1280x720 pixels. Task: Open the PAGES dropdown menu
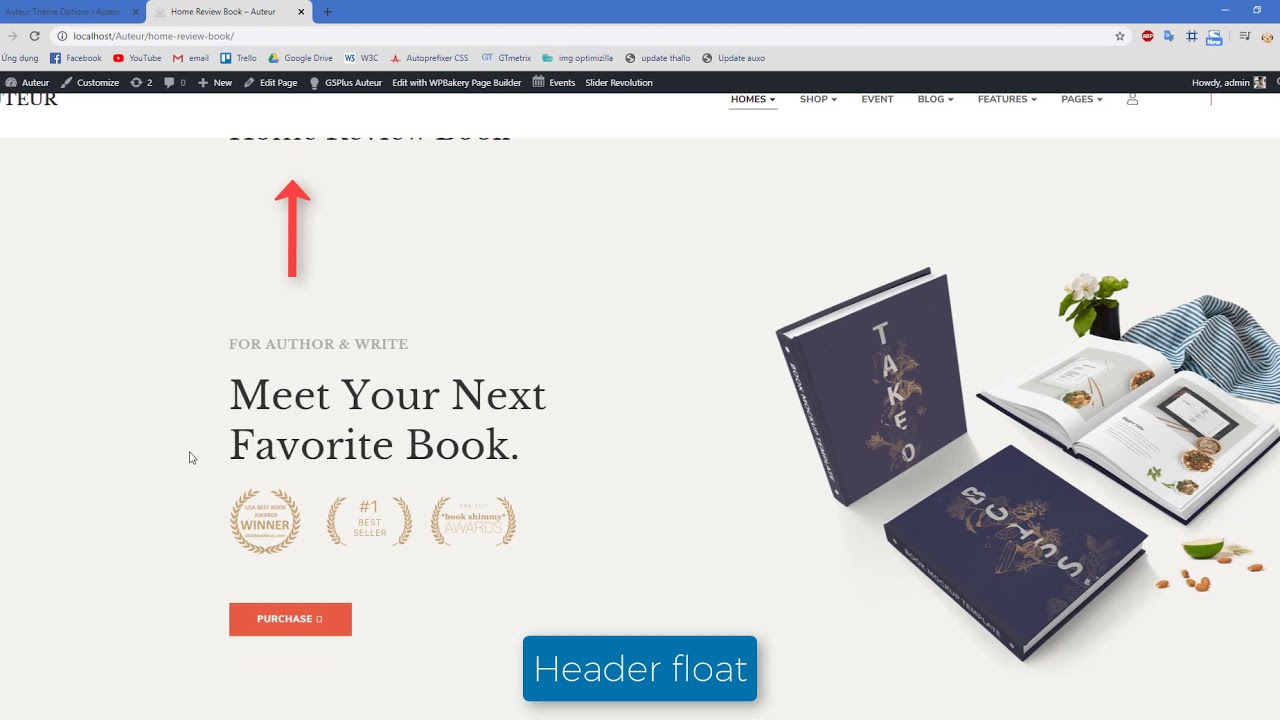coord(1082,99)
